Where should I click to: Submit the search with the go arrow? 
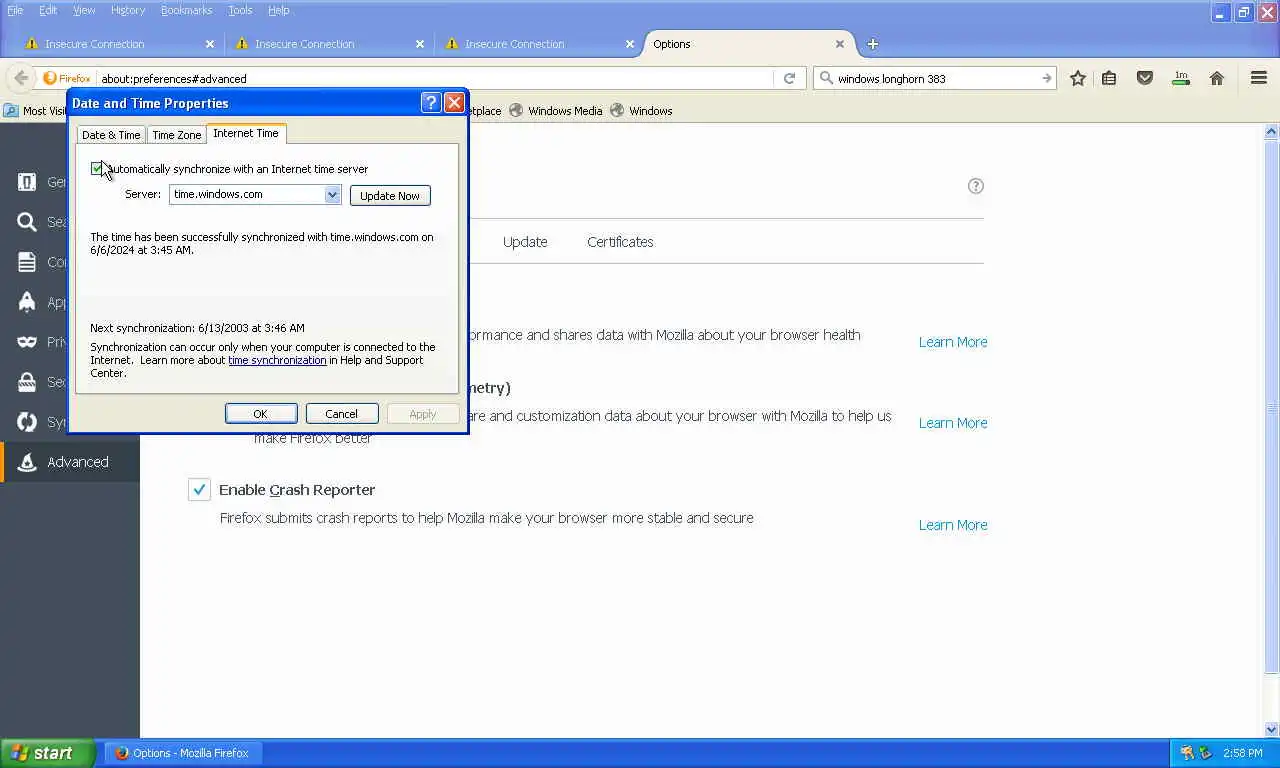click(x=1046, y=78)
